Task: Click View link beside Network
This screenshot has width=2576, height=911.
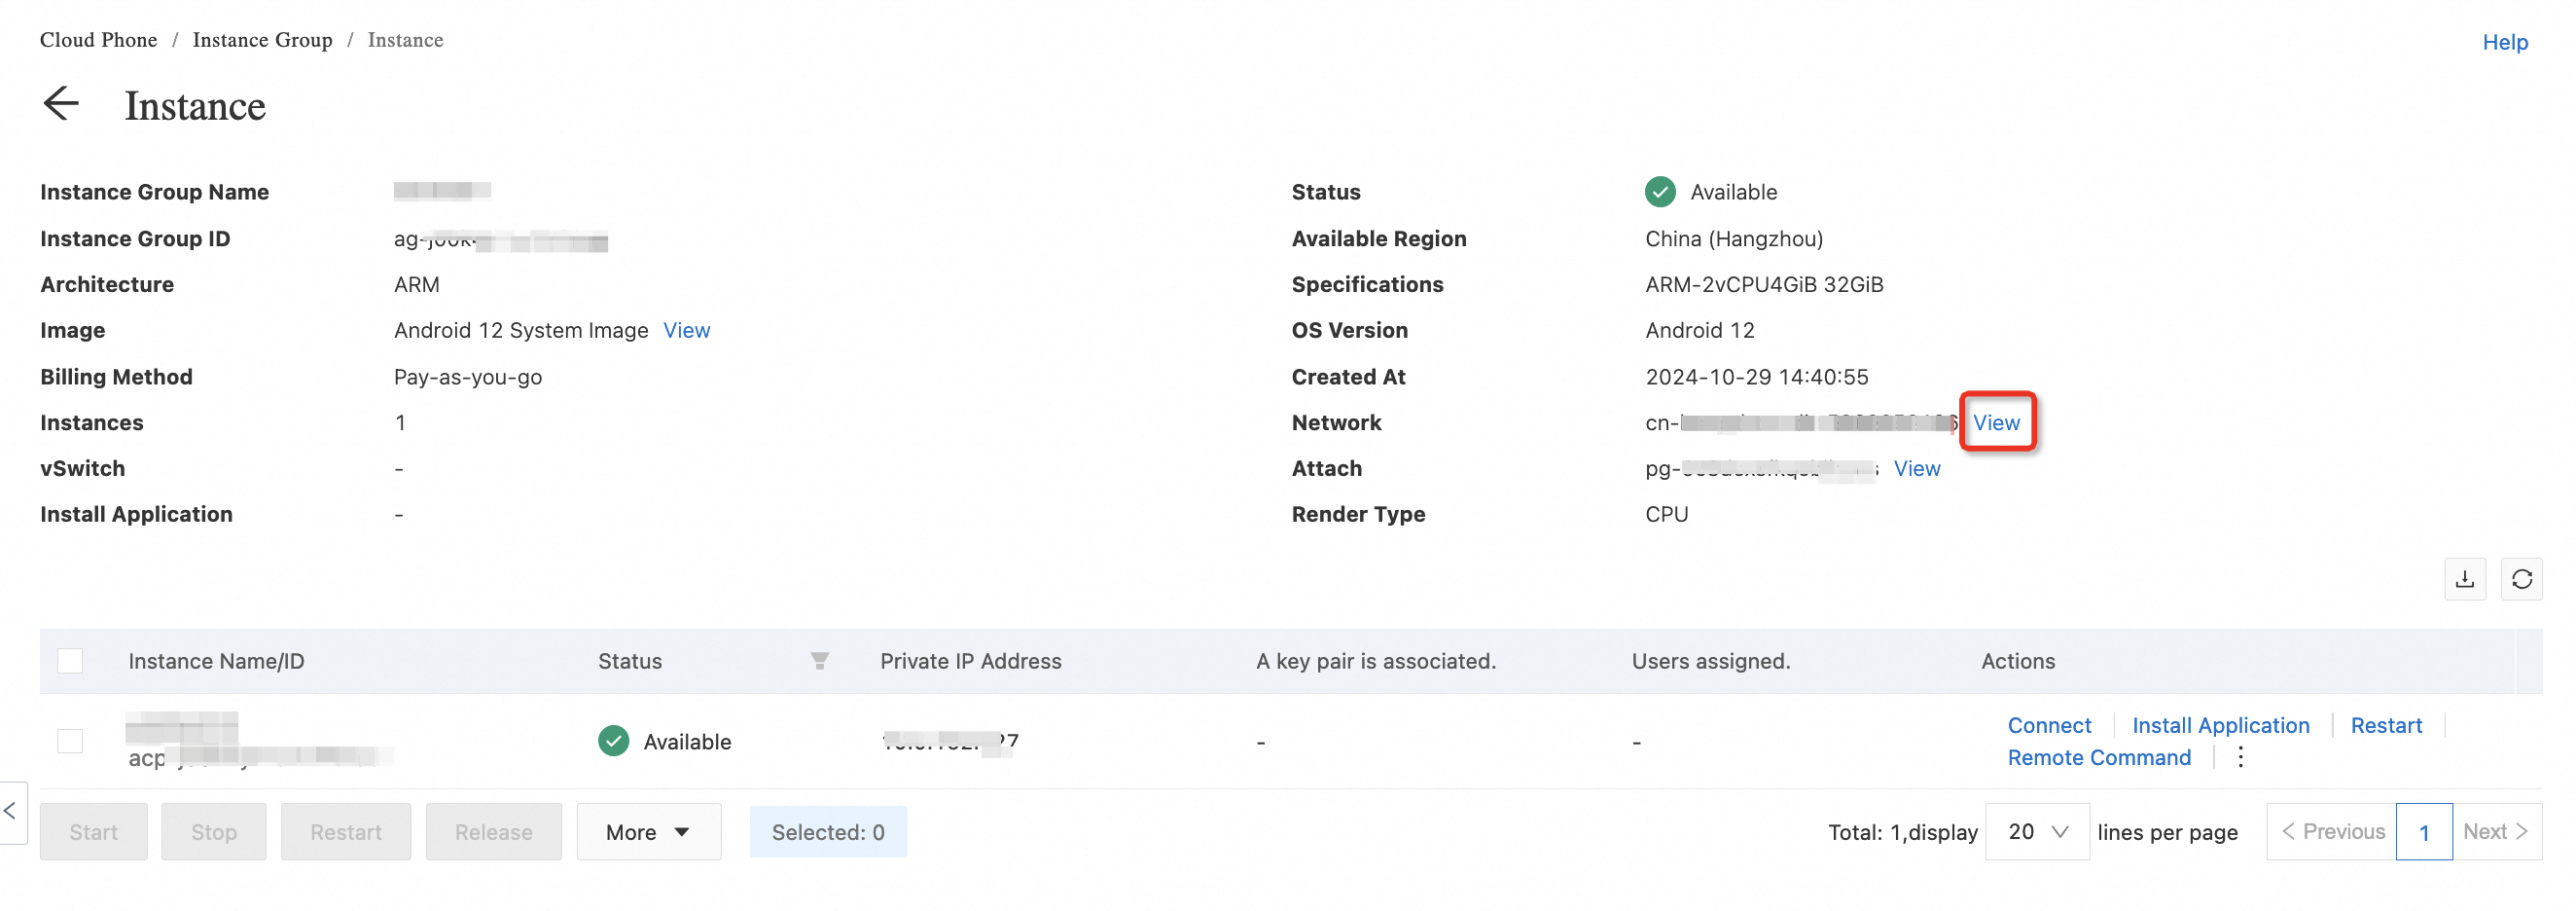Action: [1996, 422]
